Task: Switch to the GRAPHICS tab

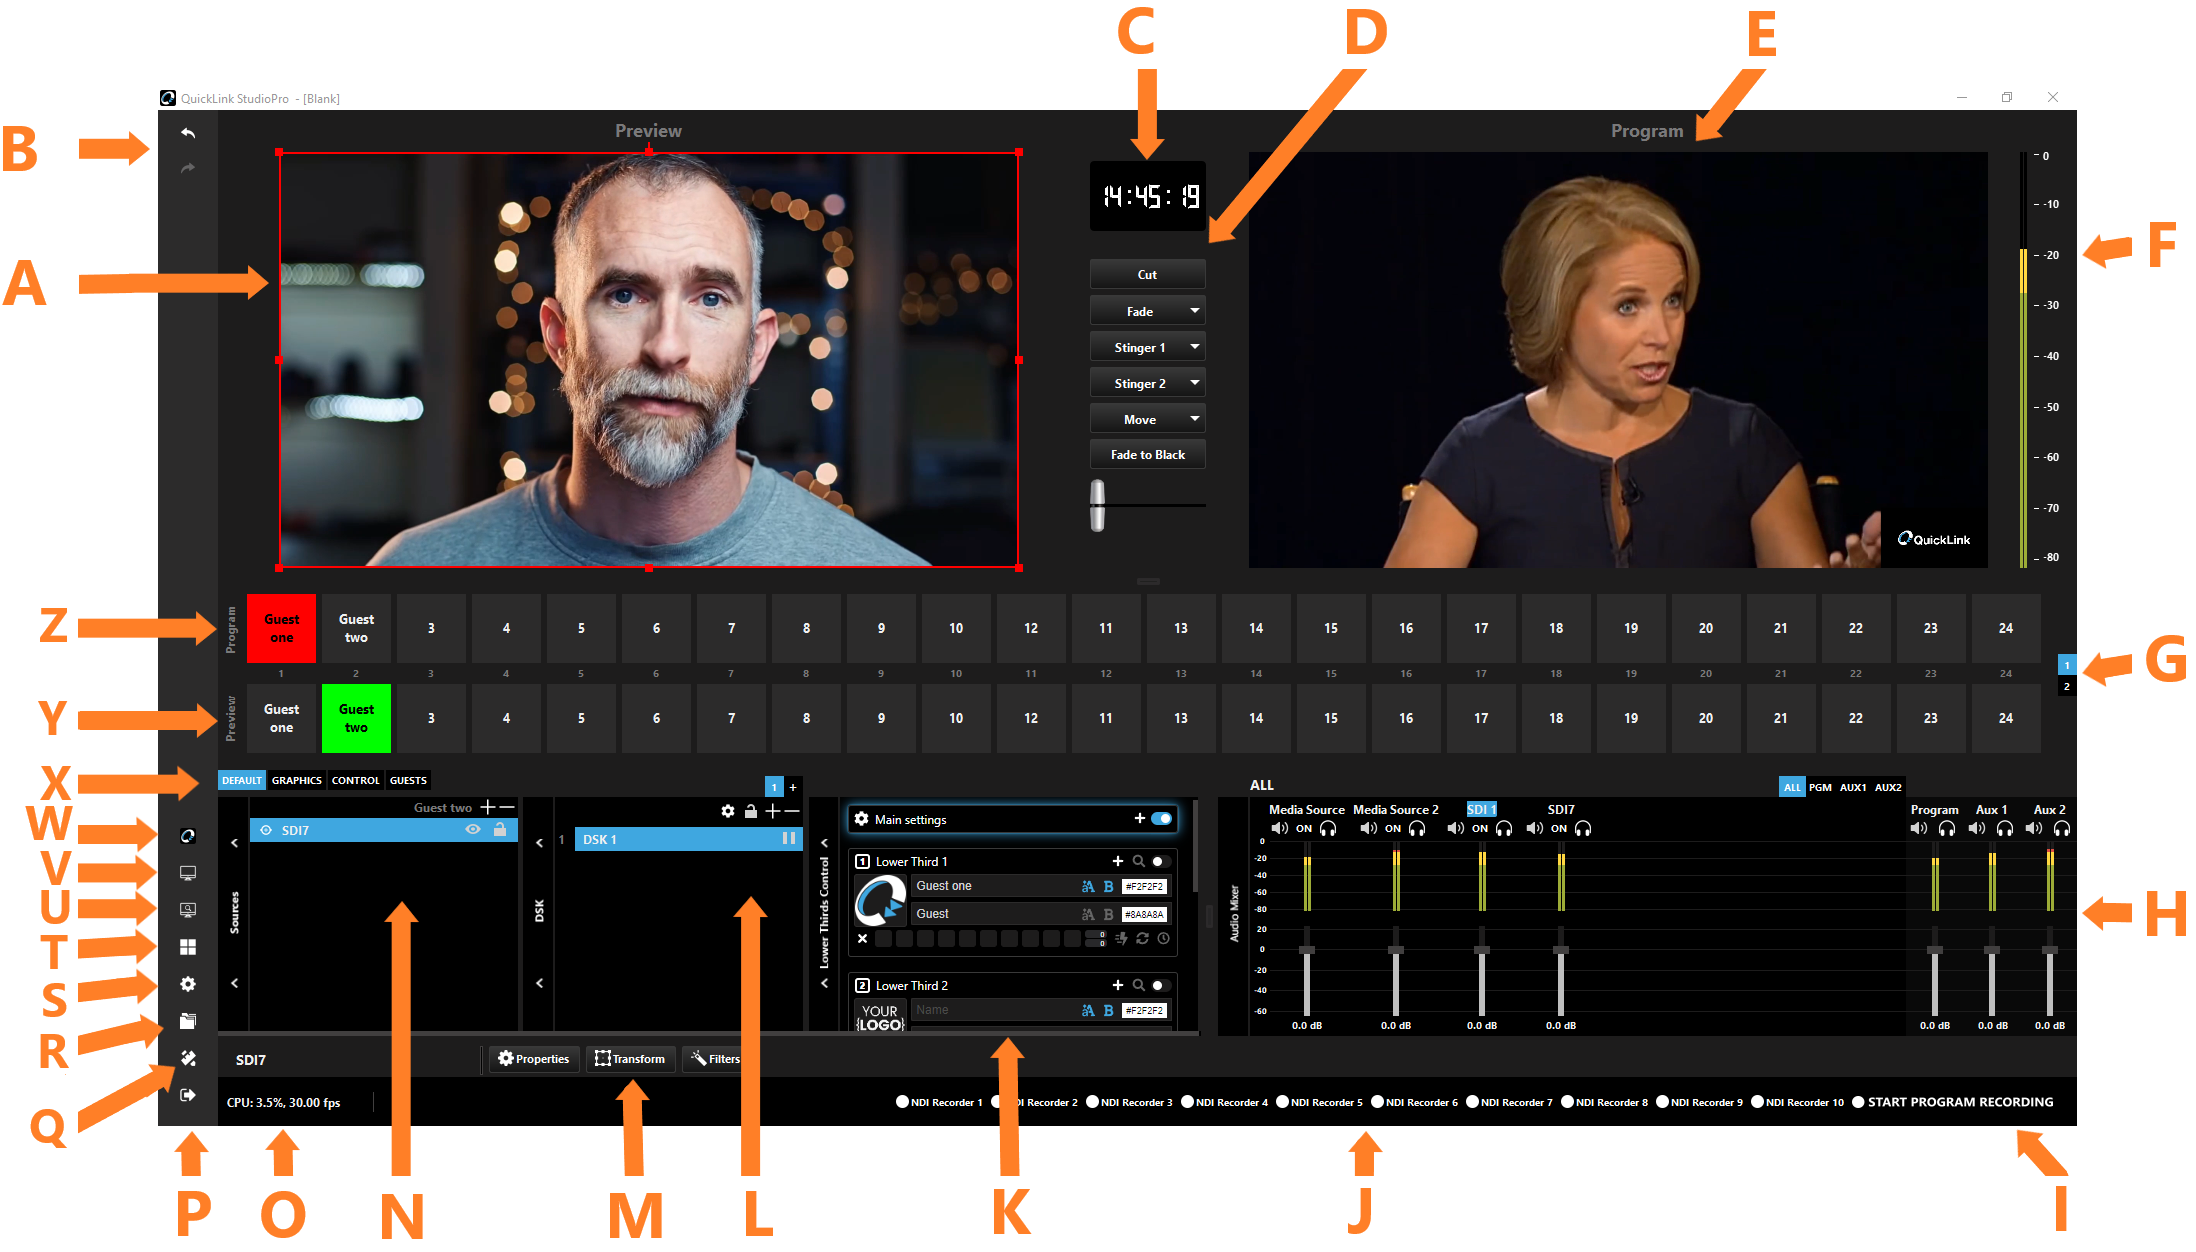Action: point(297,781)
